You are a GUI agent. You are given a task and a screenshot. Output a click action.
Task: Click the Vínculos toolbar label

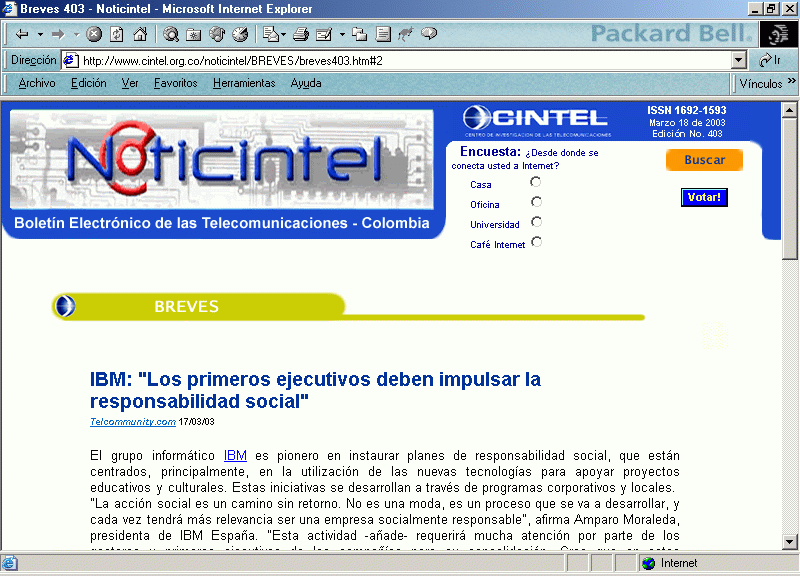[761, 84]
